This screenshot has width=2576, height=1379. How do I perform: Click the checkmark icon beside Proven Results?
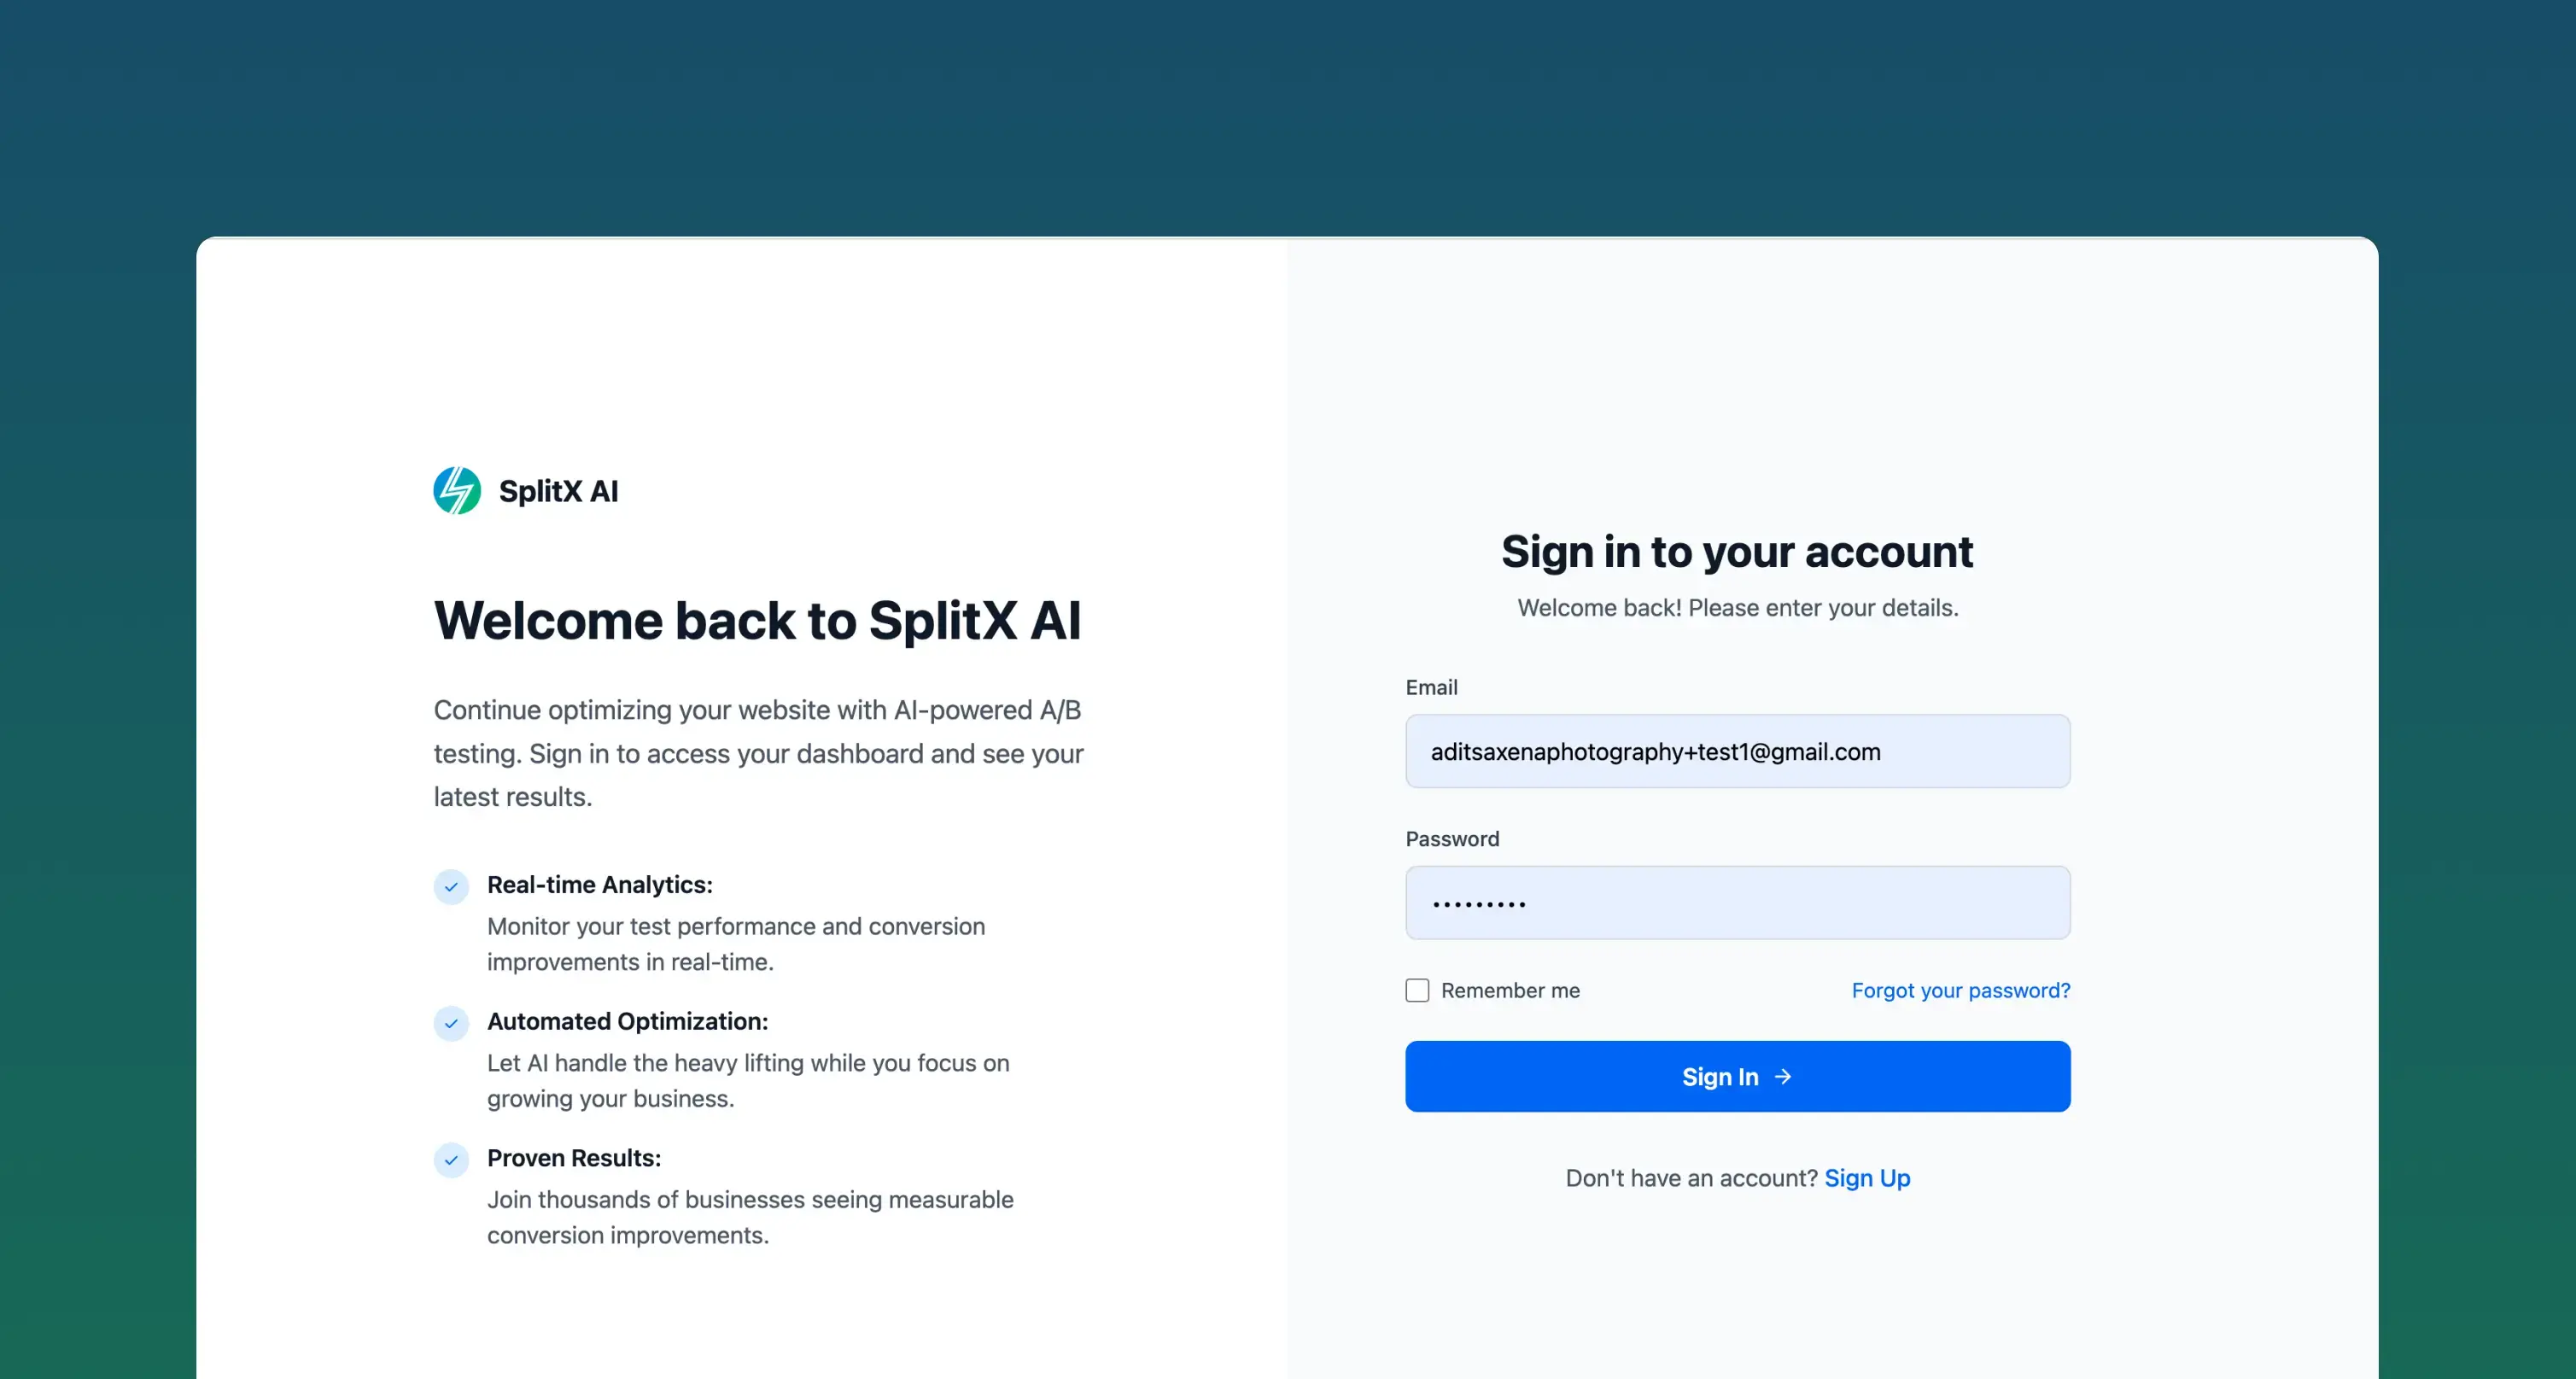[452, 1160]
